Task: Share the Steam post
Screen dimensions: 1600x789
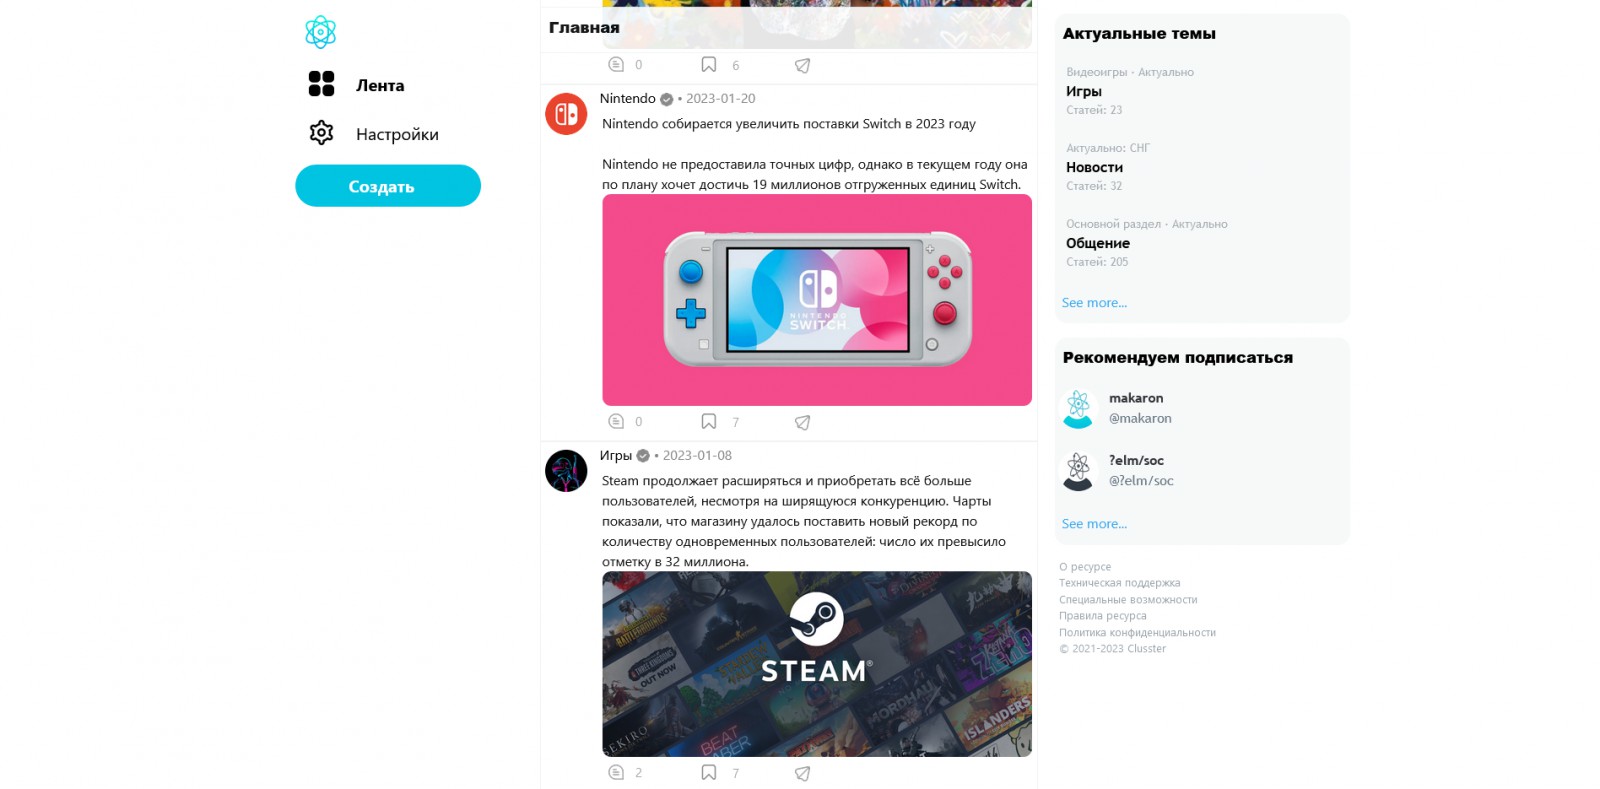Action: coord(802,773)
